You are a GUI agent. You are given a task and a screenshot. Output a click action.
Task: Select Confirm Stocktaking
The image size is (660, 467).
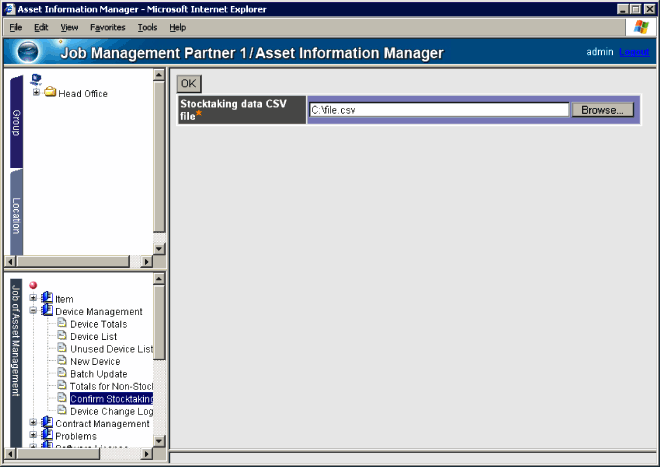[112, 399]
